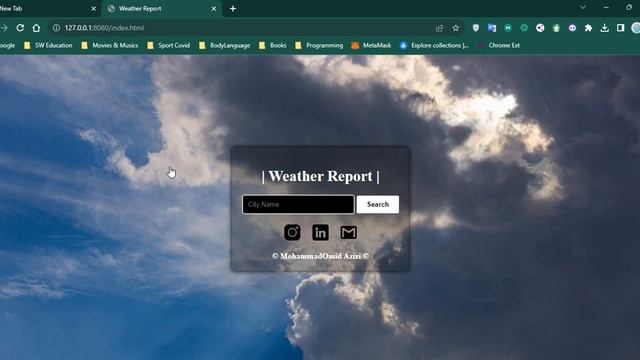Open SW Education bookmark folder
Image resolution: width=640 pixels, height=360 pixels.
tap(48, 45)
